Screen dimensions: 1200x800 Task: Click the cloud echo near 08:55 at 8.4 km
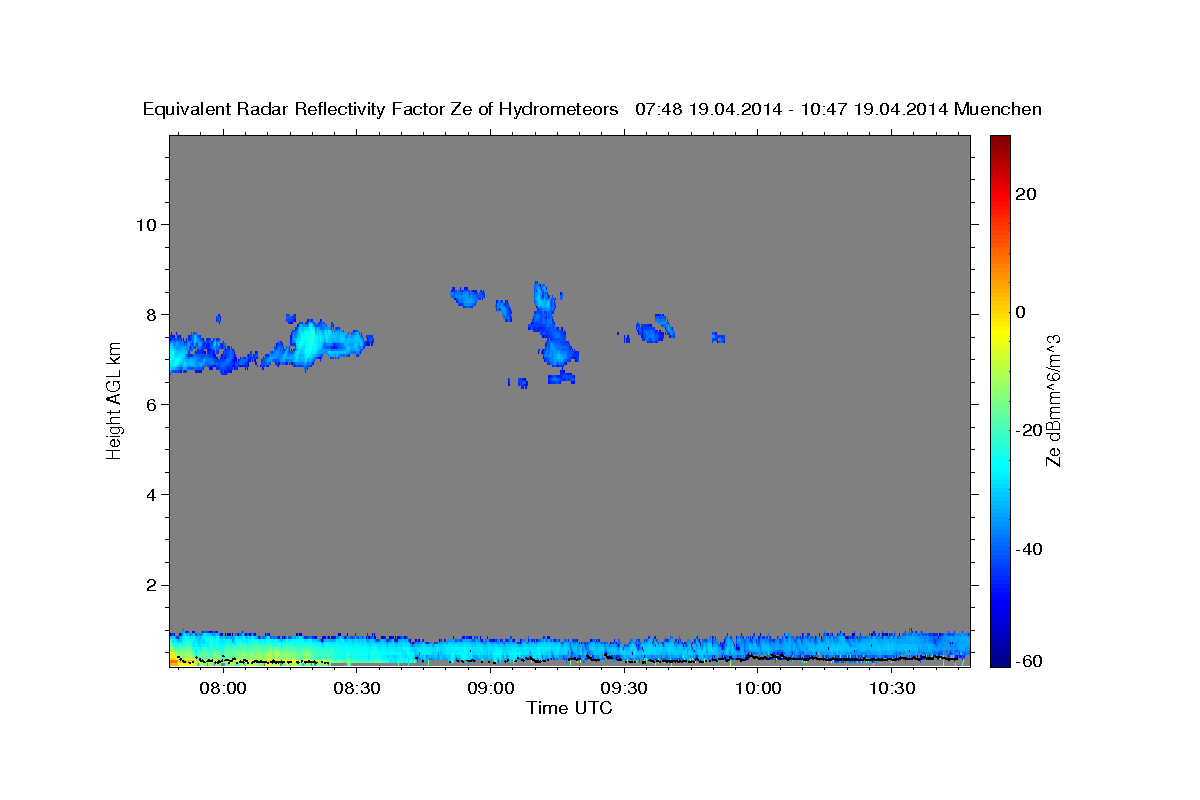466,296
